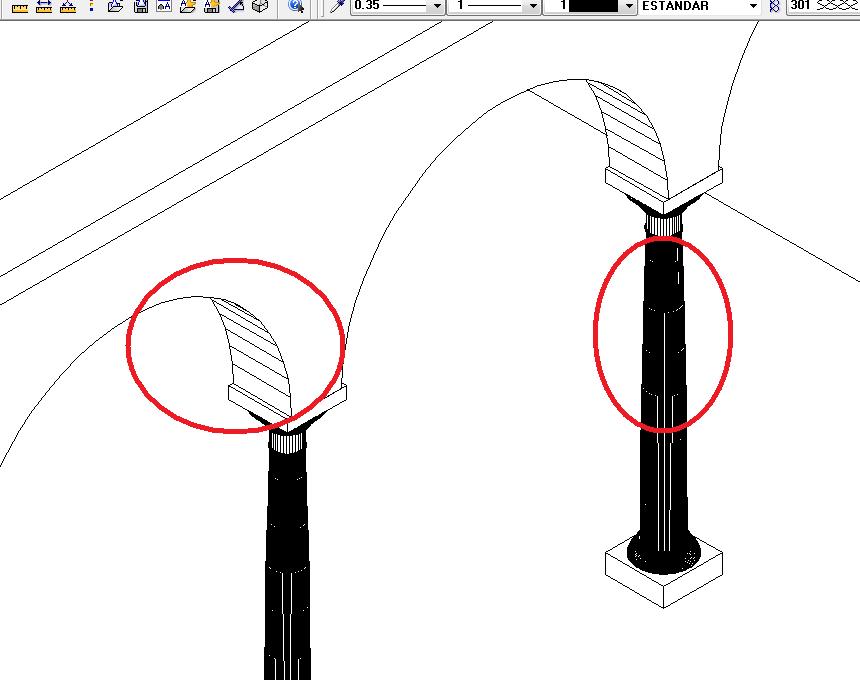Click the save disk with letter A icon
The image size is (860, 680).
212,6
